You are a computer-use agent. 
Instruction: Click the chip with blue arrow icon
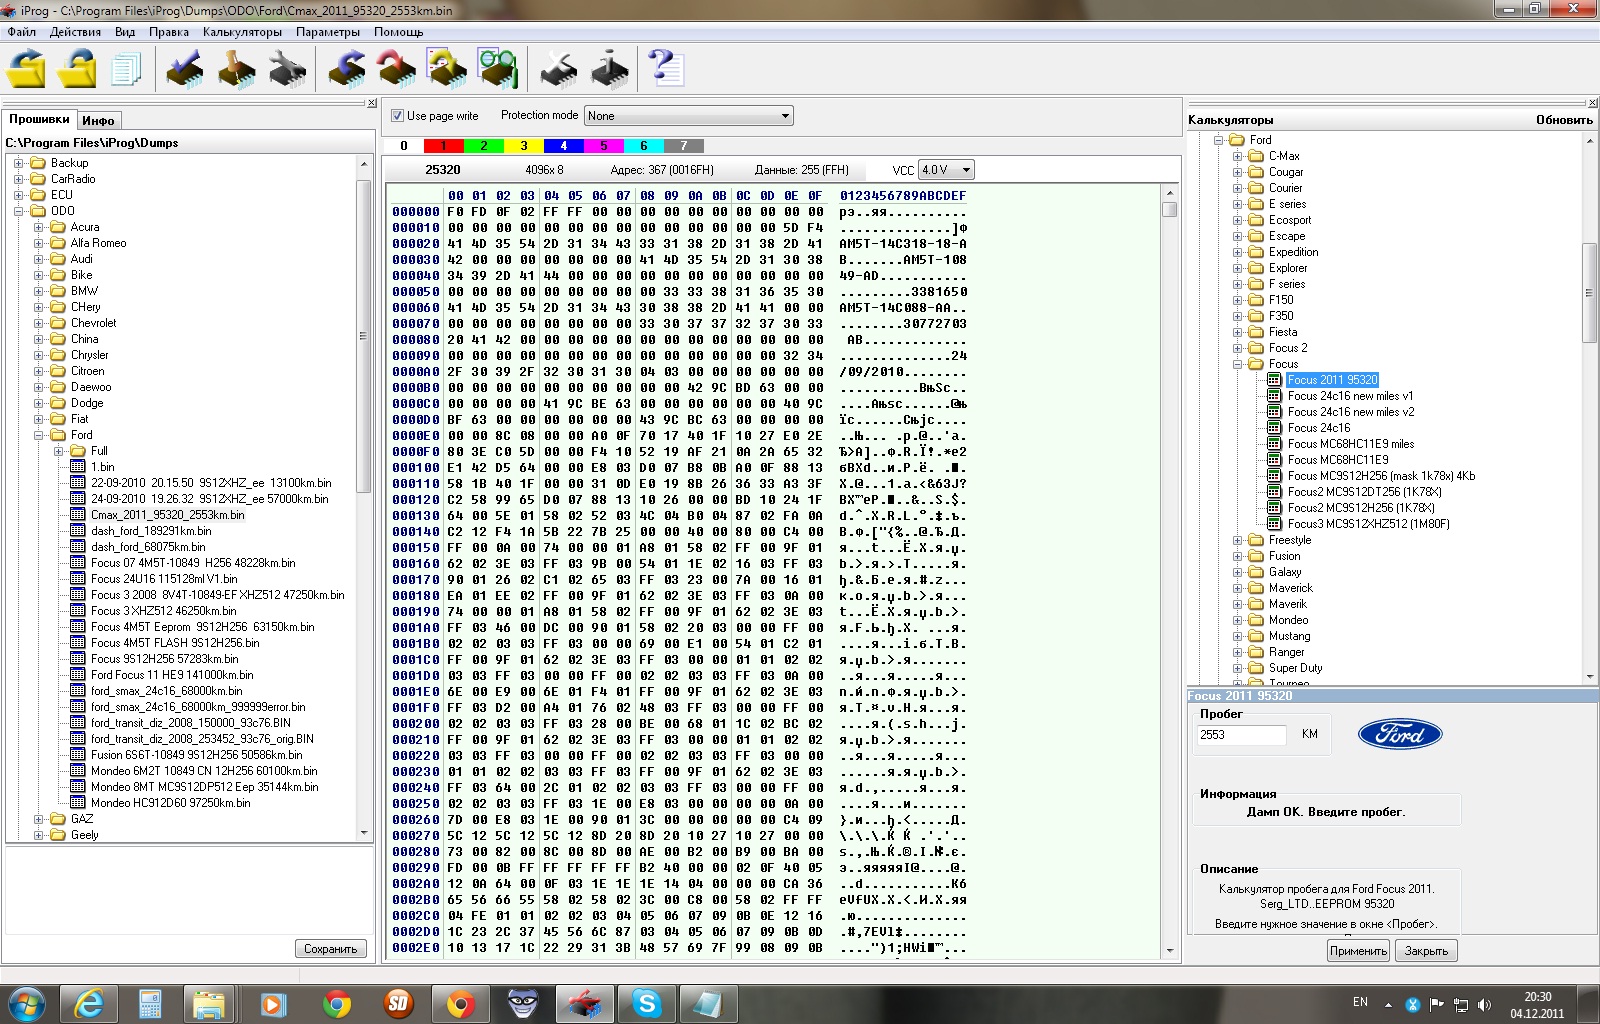click(x=346, y=69)
